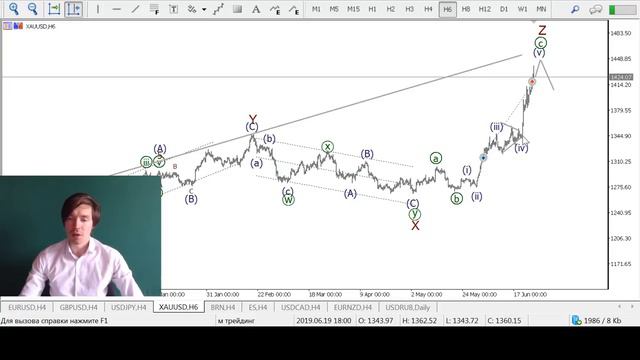Image resolution: width=640 pixels, height=360 pixels.
Task: Click the shapes and arrows objects icon
Action: pyautogui.click(x=191, y=9)
